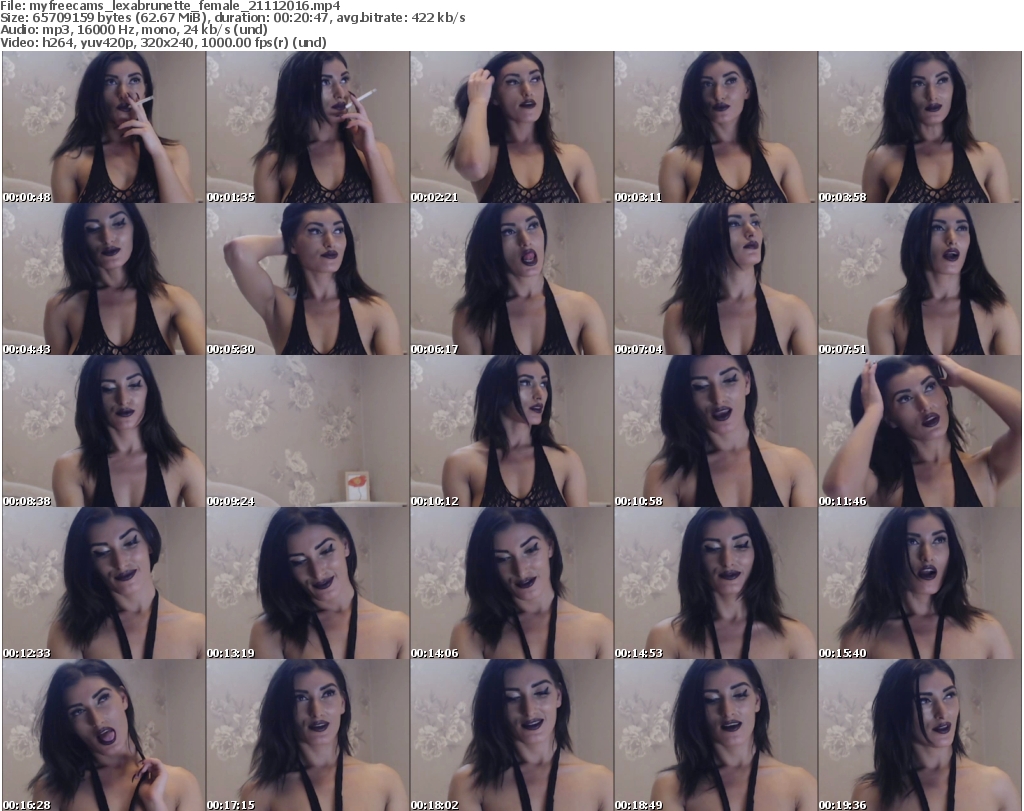Click the Video h264 info line

tap(163, 42)
